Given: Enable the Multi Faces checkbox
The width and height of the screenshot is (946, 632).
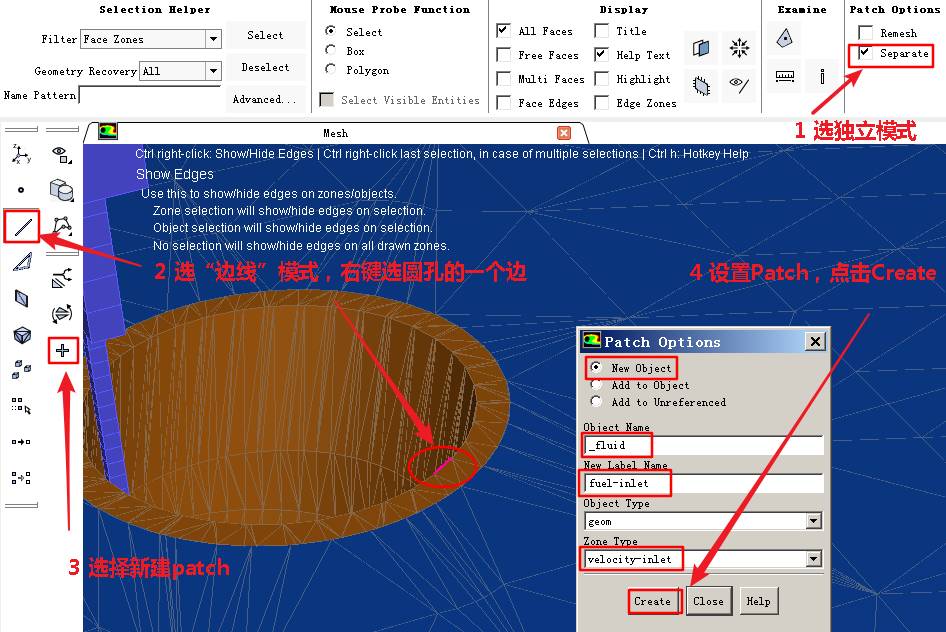Looking at the screenshot, I should click(503, 79).
